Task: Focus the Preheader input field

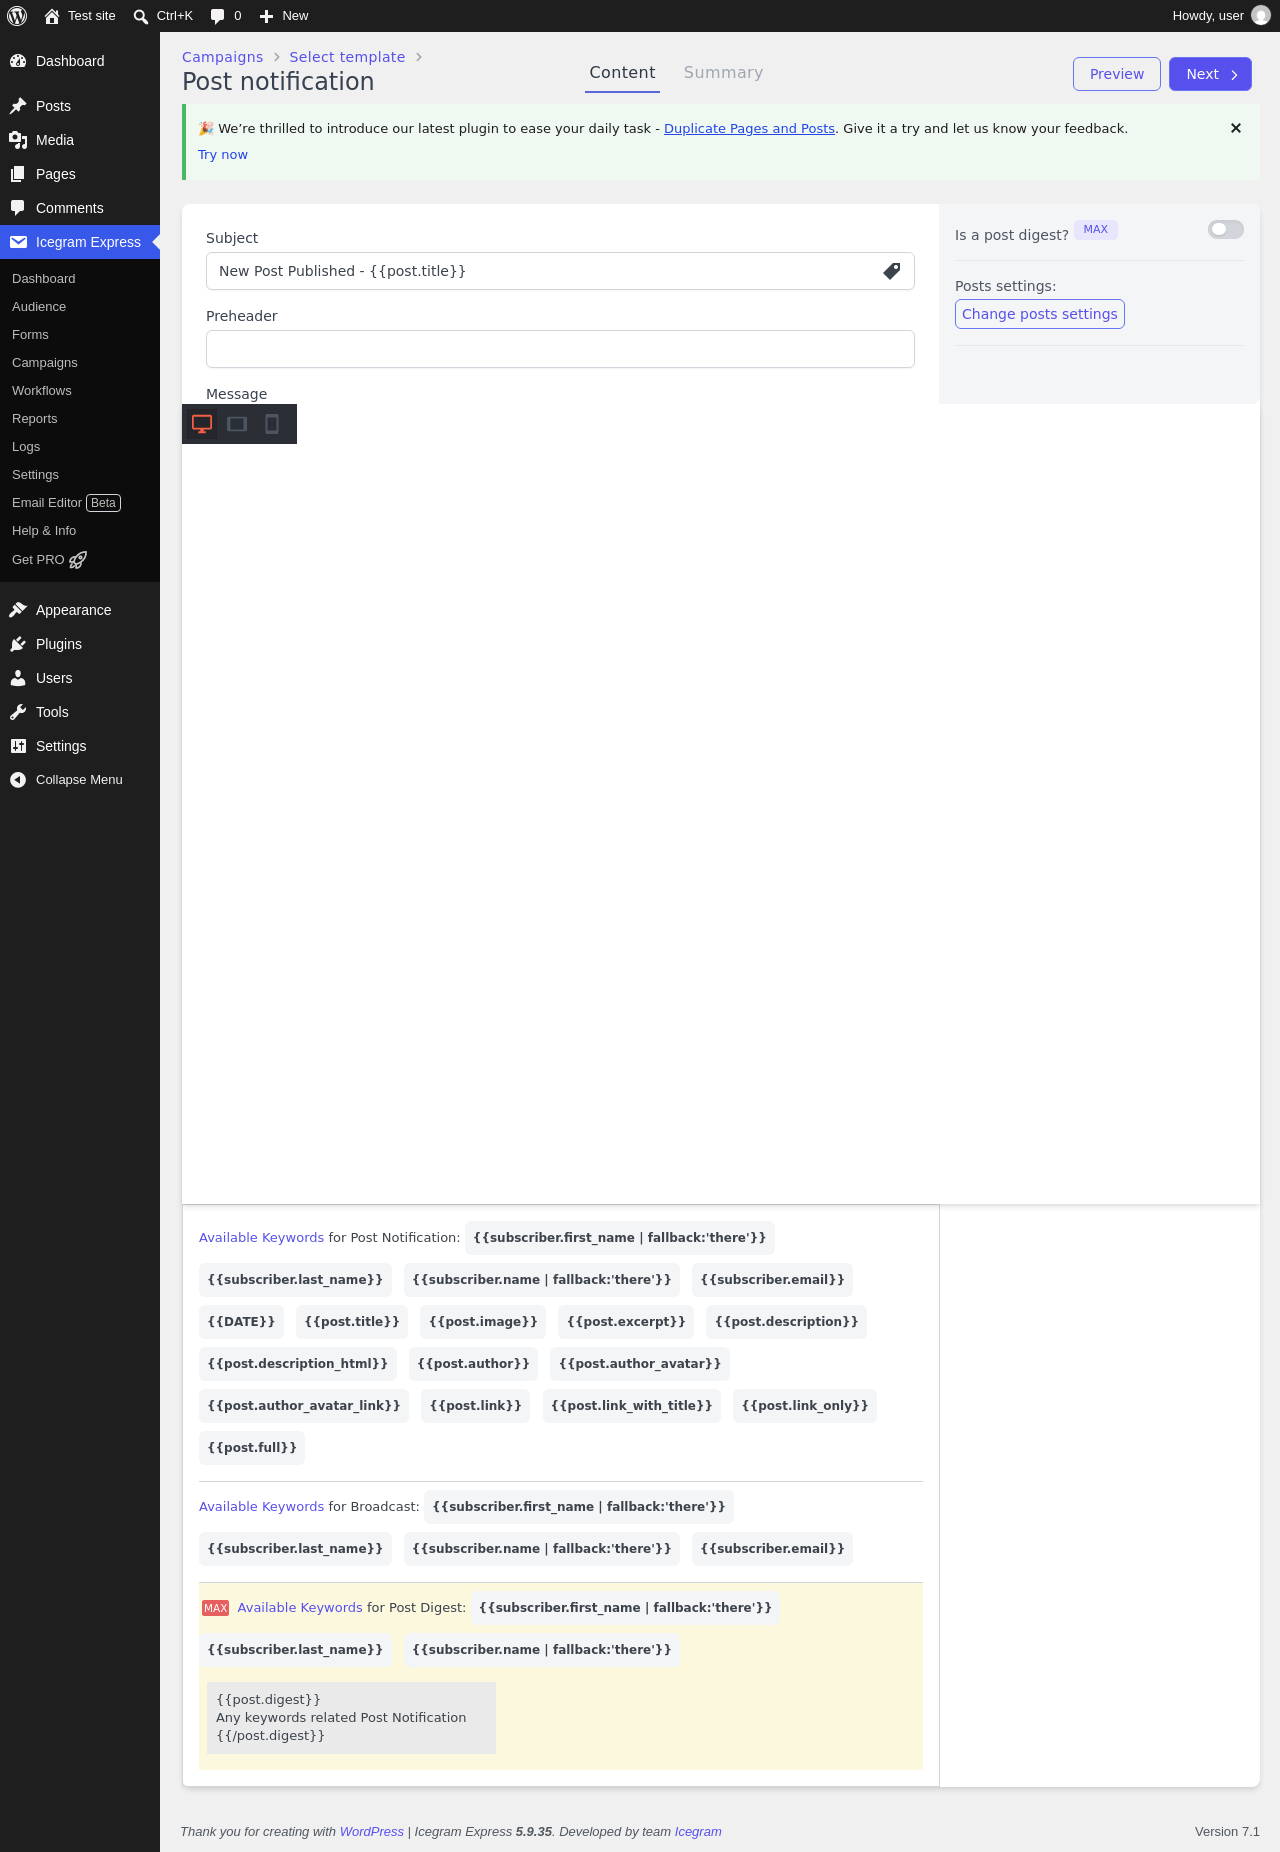Action: click(560, 349)
